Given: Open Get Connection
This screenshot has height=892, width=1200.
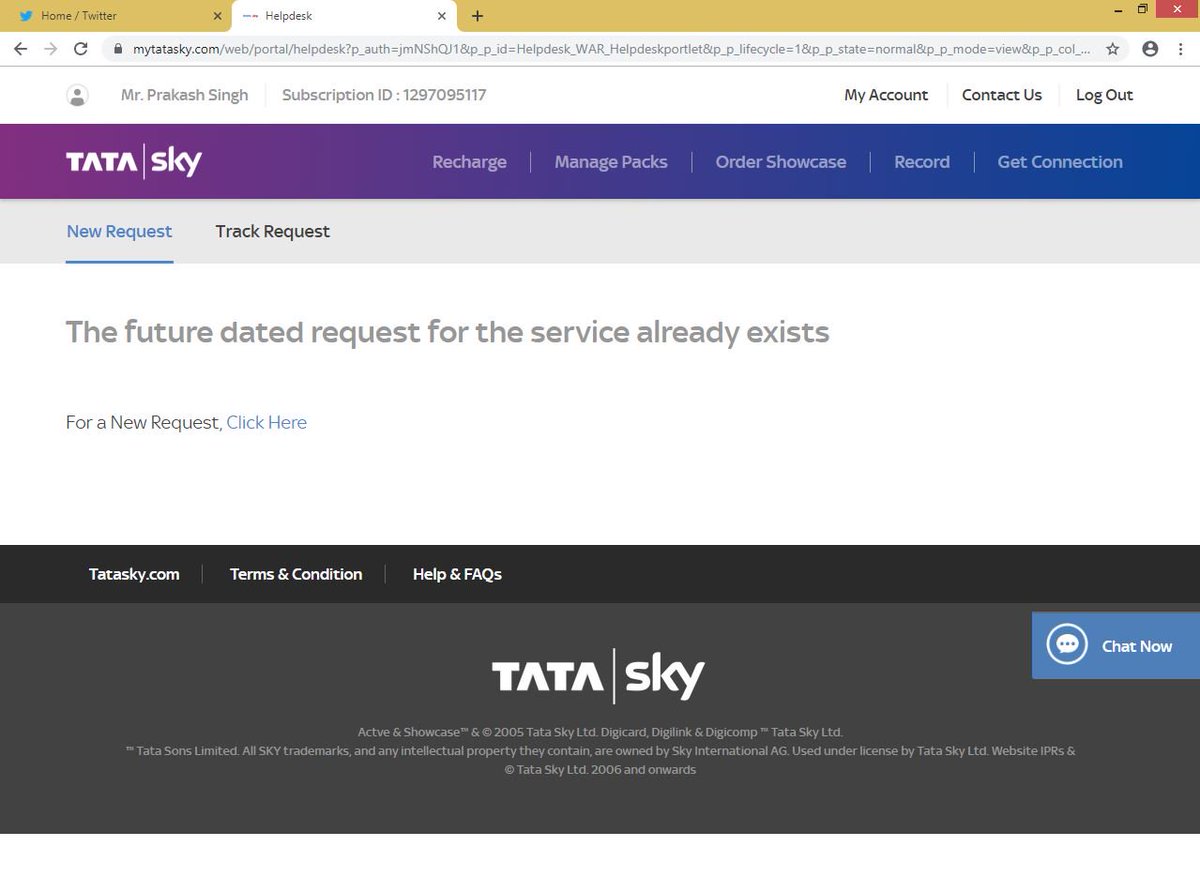Looking at the screenshot, I should pyautogui.click(x=1060, y=162).
